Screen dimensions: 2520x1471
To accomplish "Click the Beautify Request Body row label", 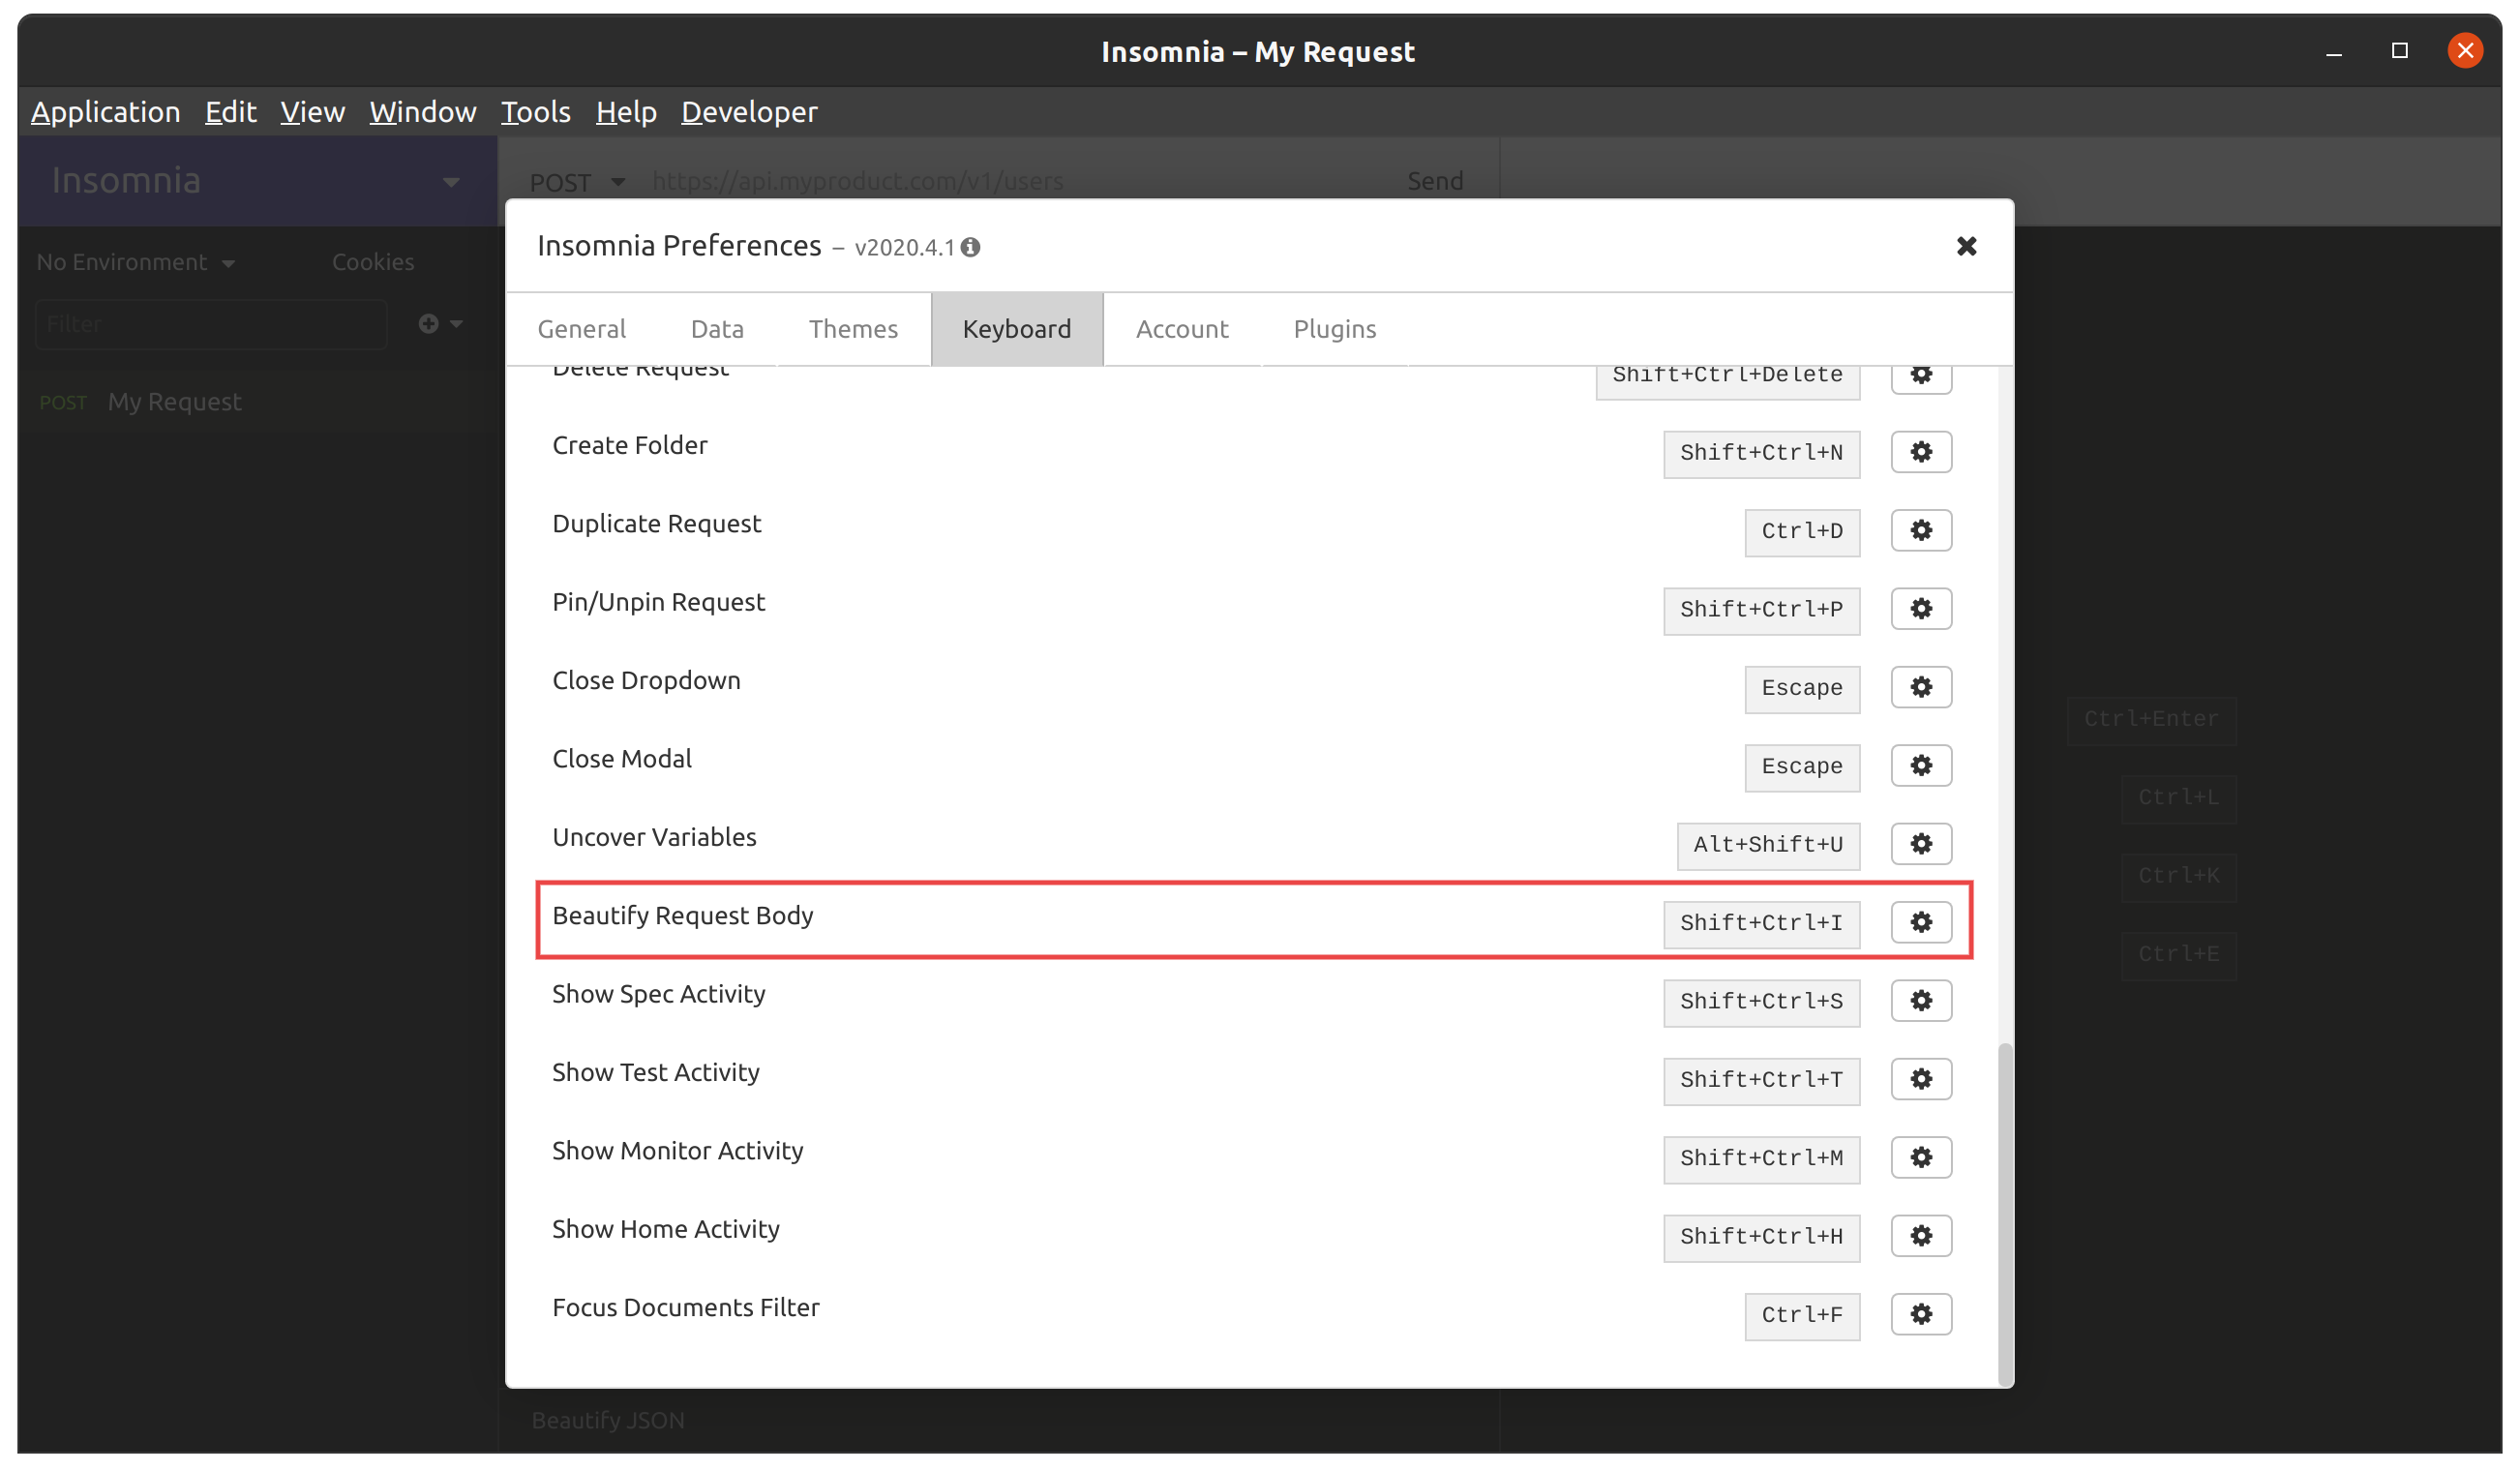I will (x=683, y=916).
